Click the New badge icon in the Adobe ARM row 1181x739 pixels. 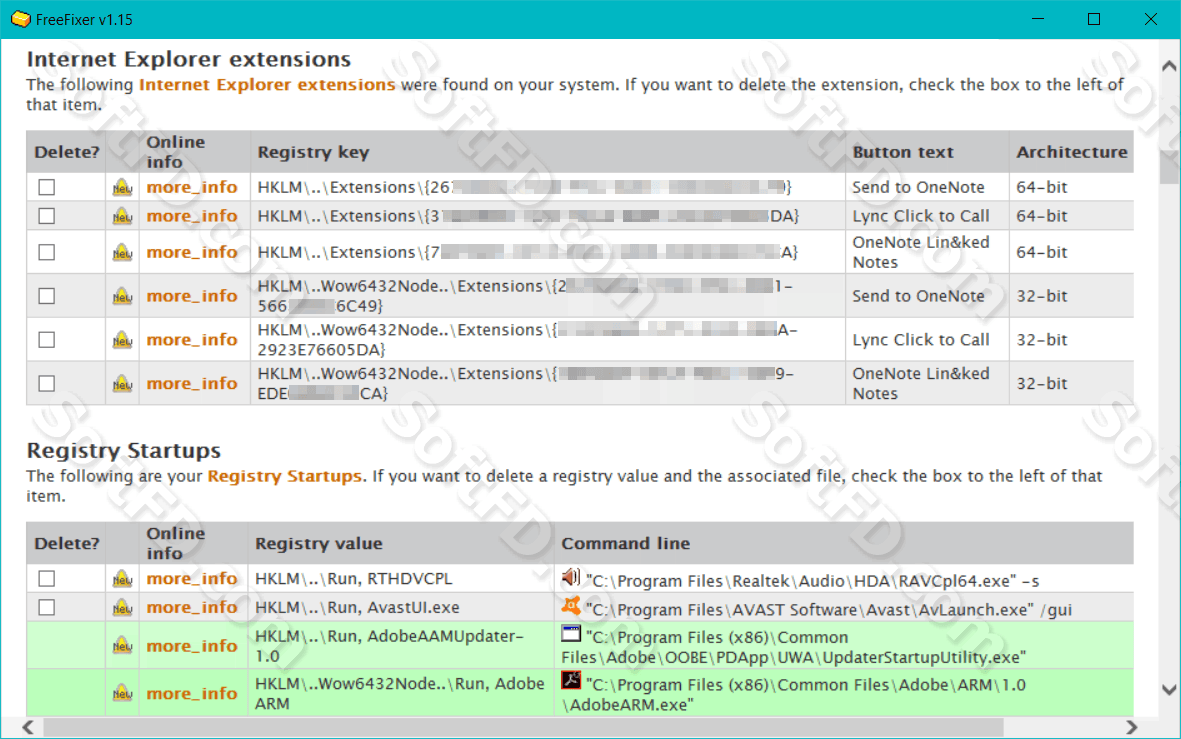tap(122, 693)
